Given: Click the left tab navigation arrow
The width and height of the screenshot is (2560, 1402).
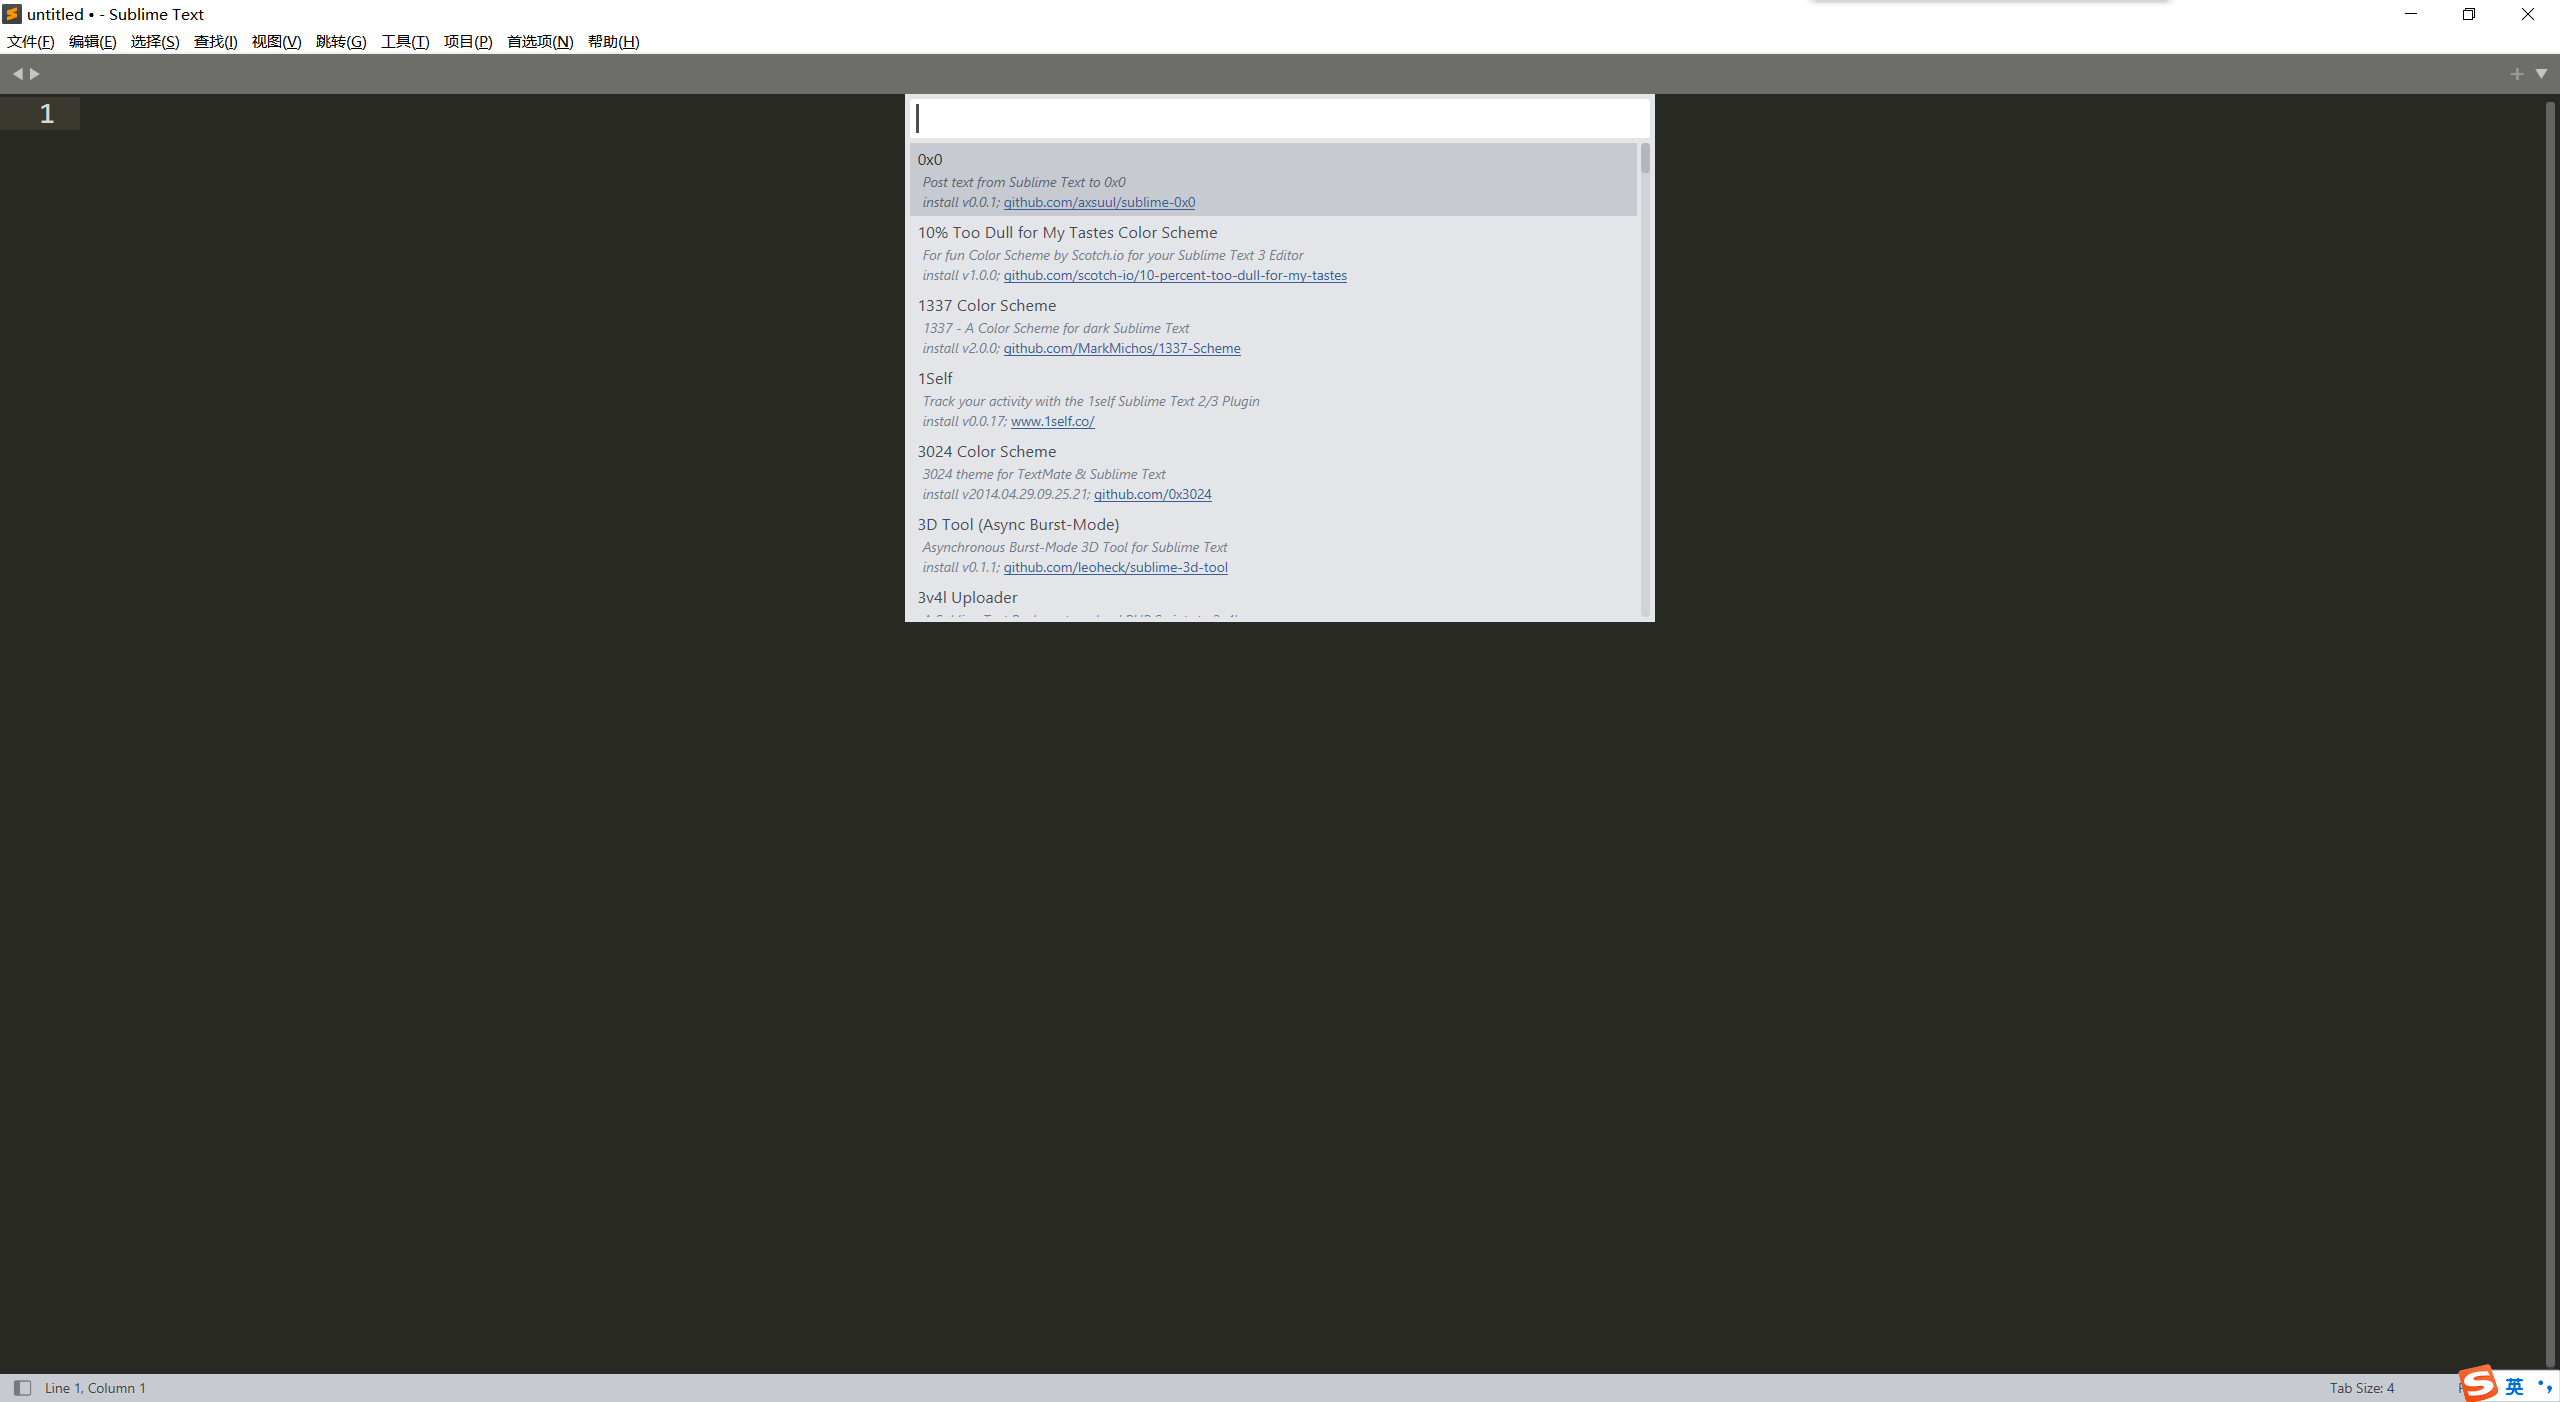Looking at the screenshot, I should pyautogui.click(x=19, y=73).
